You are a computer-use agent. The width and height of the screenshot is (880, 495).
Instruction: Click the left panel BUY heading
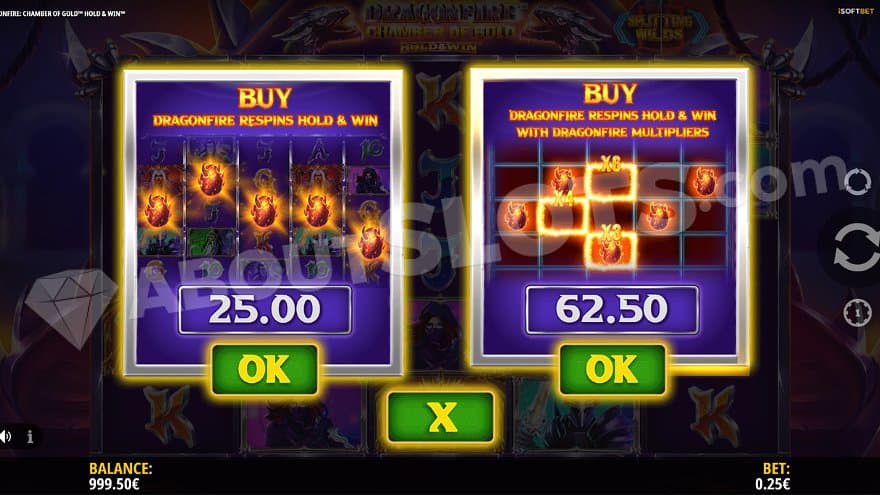(265, 98)
